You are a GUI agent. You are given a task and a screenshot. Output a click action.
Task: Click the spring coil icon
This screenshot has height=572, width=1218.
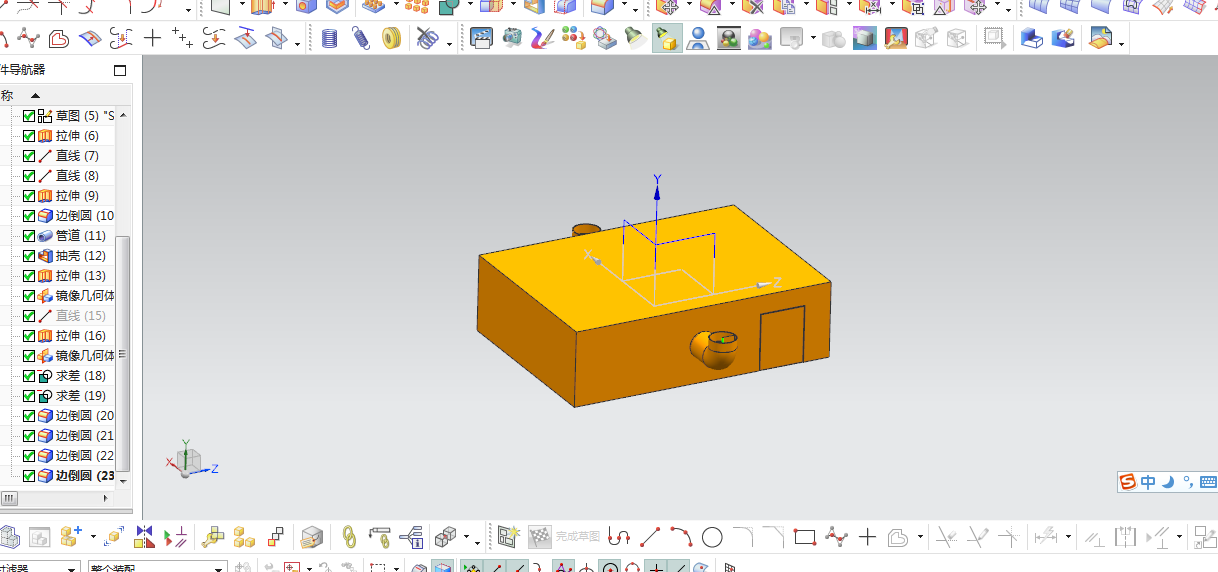click(x=362, y=39)
